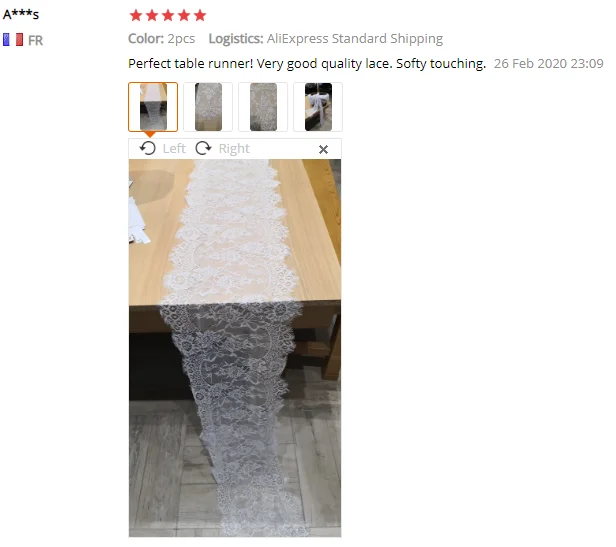
Task: Open the second lace photo thumbnail
Action: coord(208,107)
